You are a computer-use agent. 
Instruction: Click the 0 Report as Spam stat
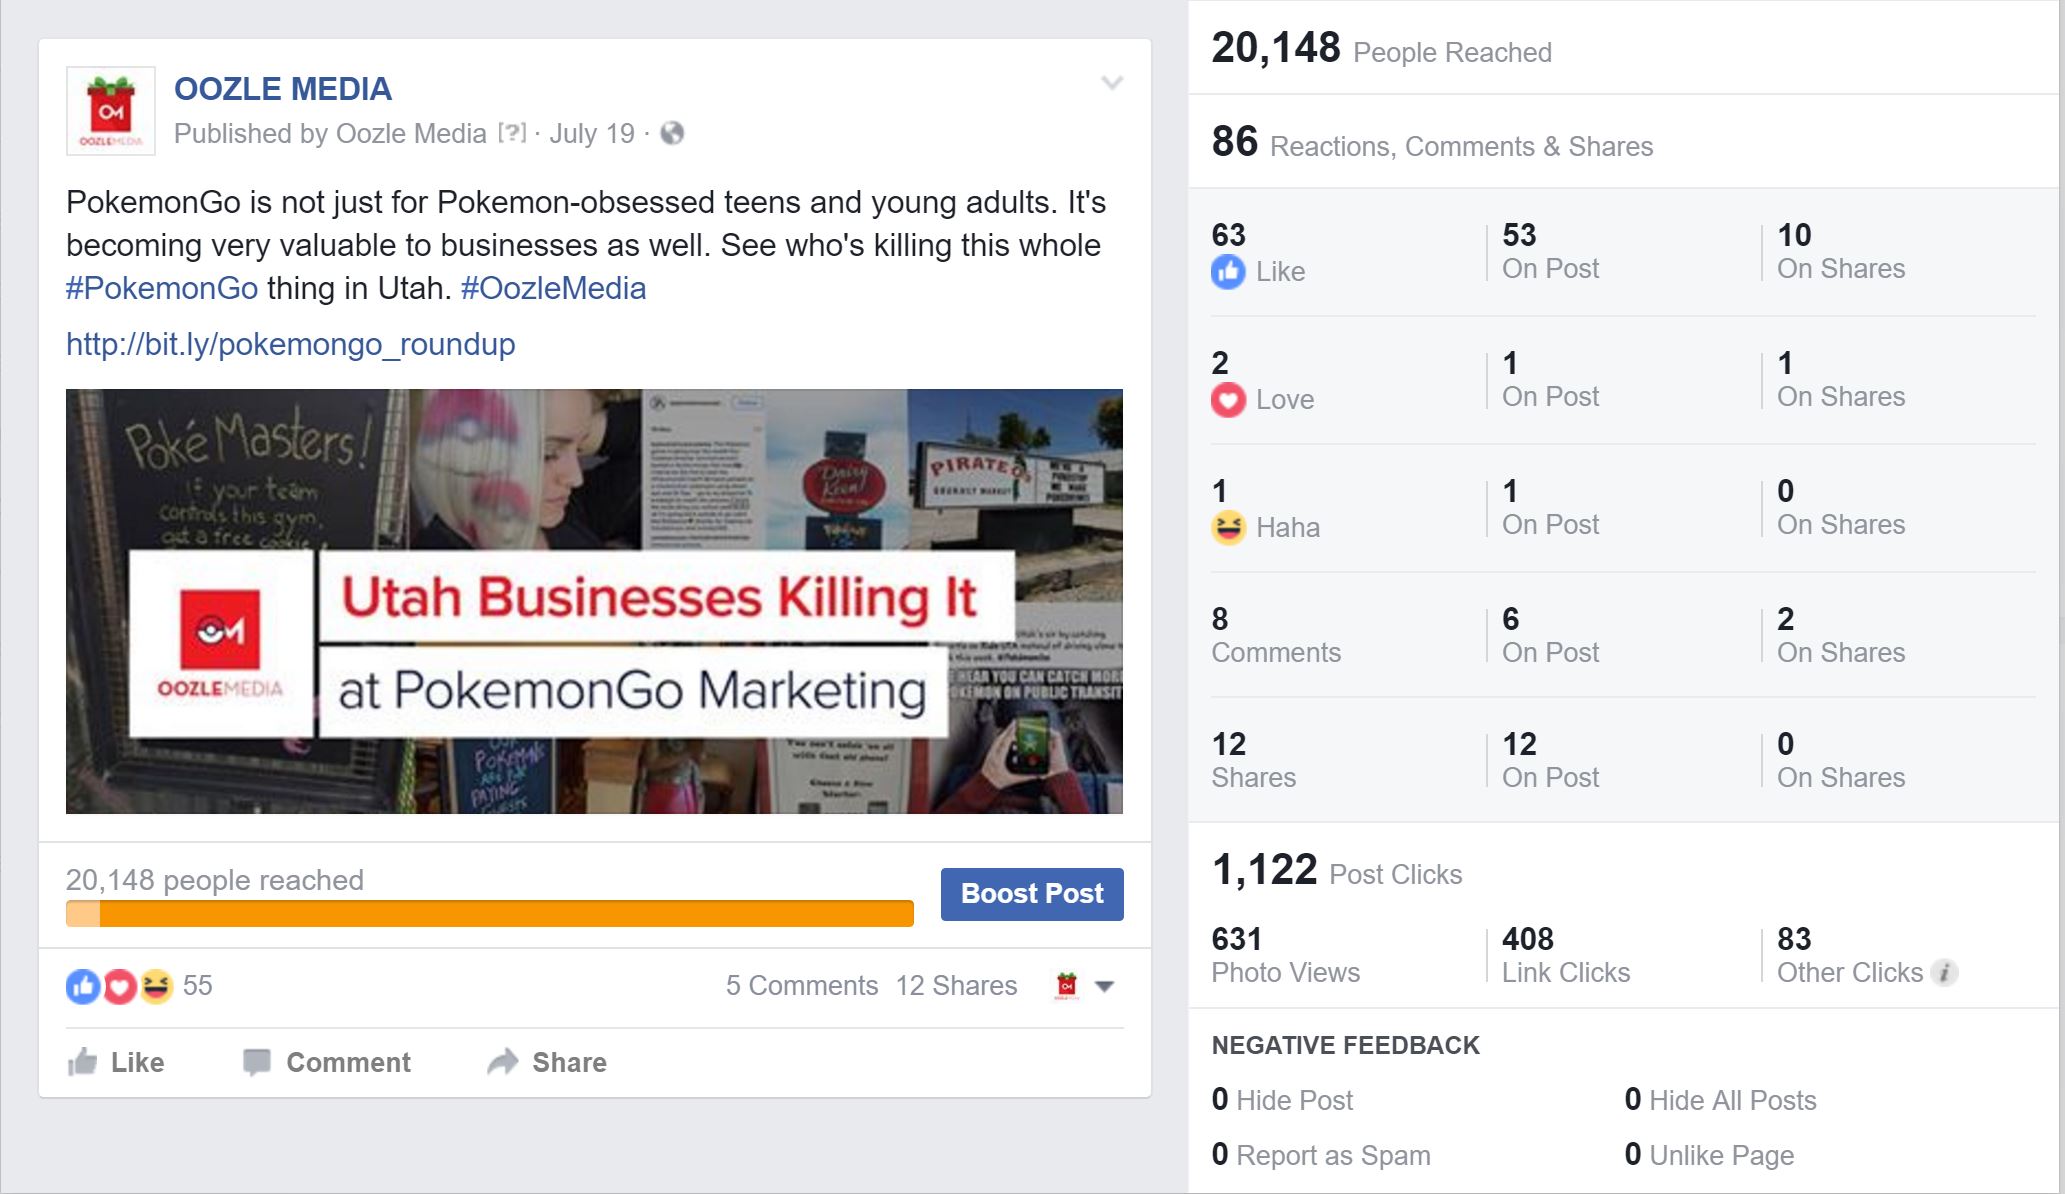coord(1321,1155)
